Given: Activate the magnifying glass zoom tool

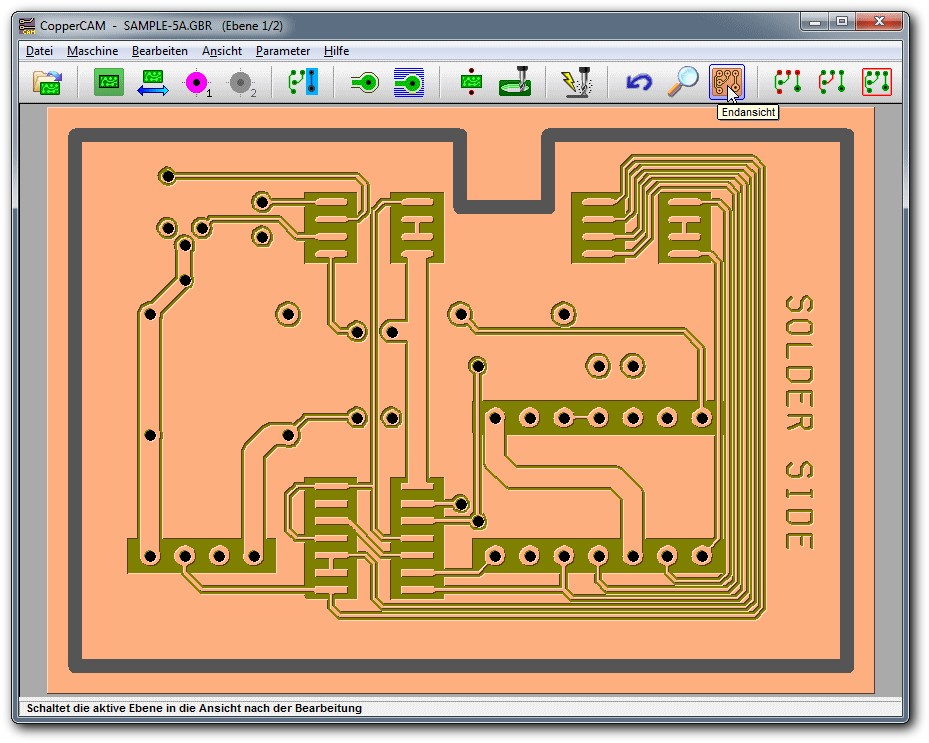Looking at the screenshot, I should point(683,82).
